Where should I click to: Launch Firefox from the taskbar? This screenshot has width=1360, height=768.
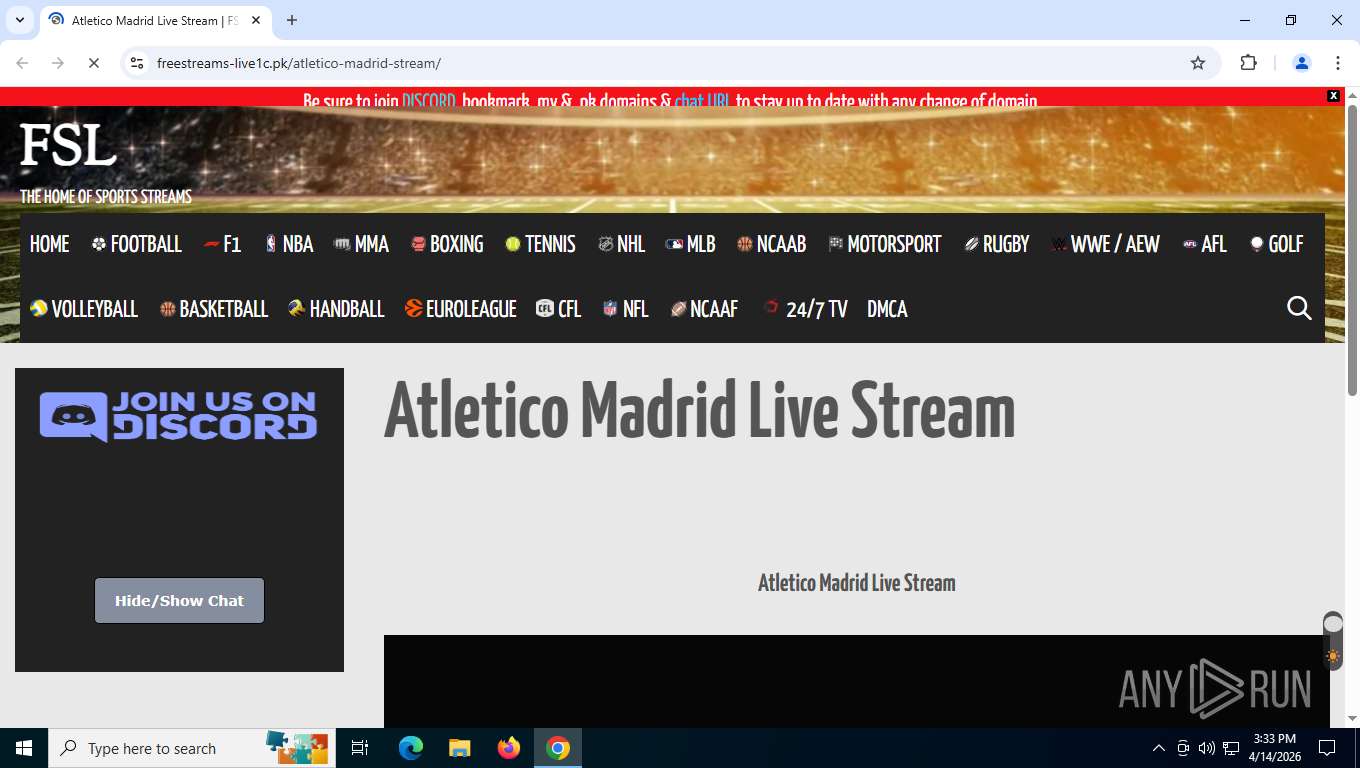[509, 748]
